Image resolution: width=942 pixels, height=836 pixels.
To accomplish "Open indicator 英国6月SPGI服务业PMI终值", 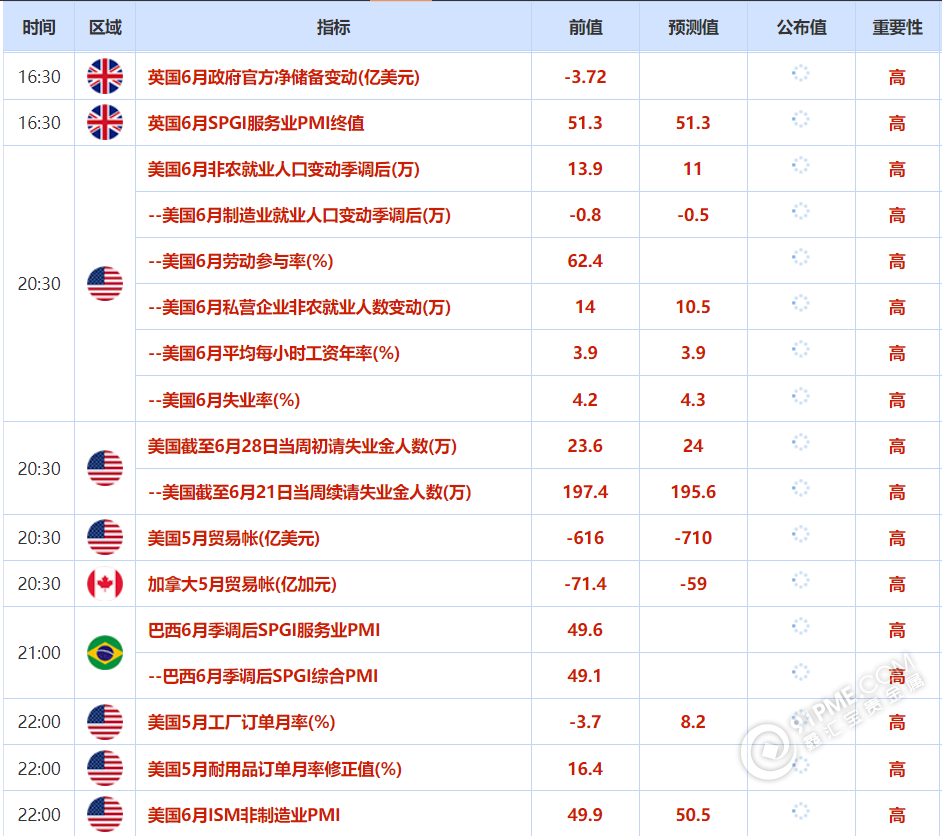I will [256, 123].
